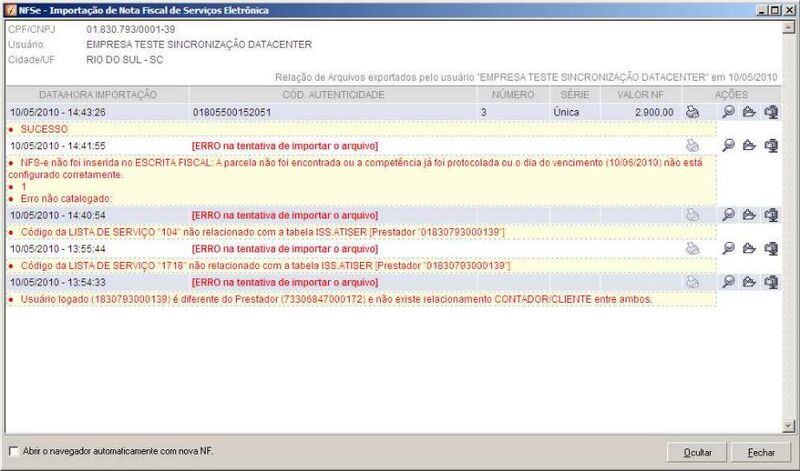
Task: Enable 'Abrir o navegador automaticamente' checkbox
Action: 14,451
